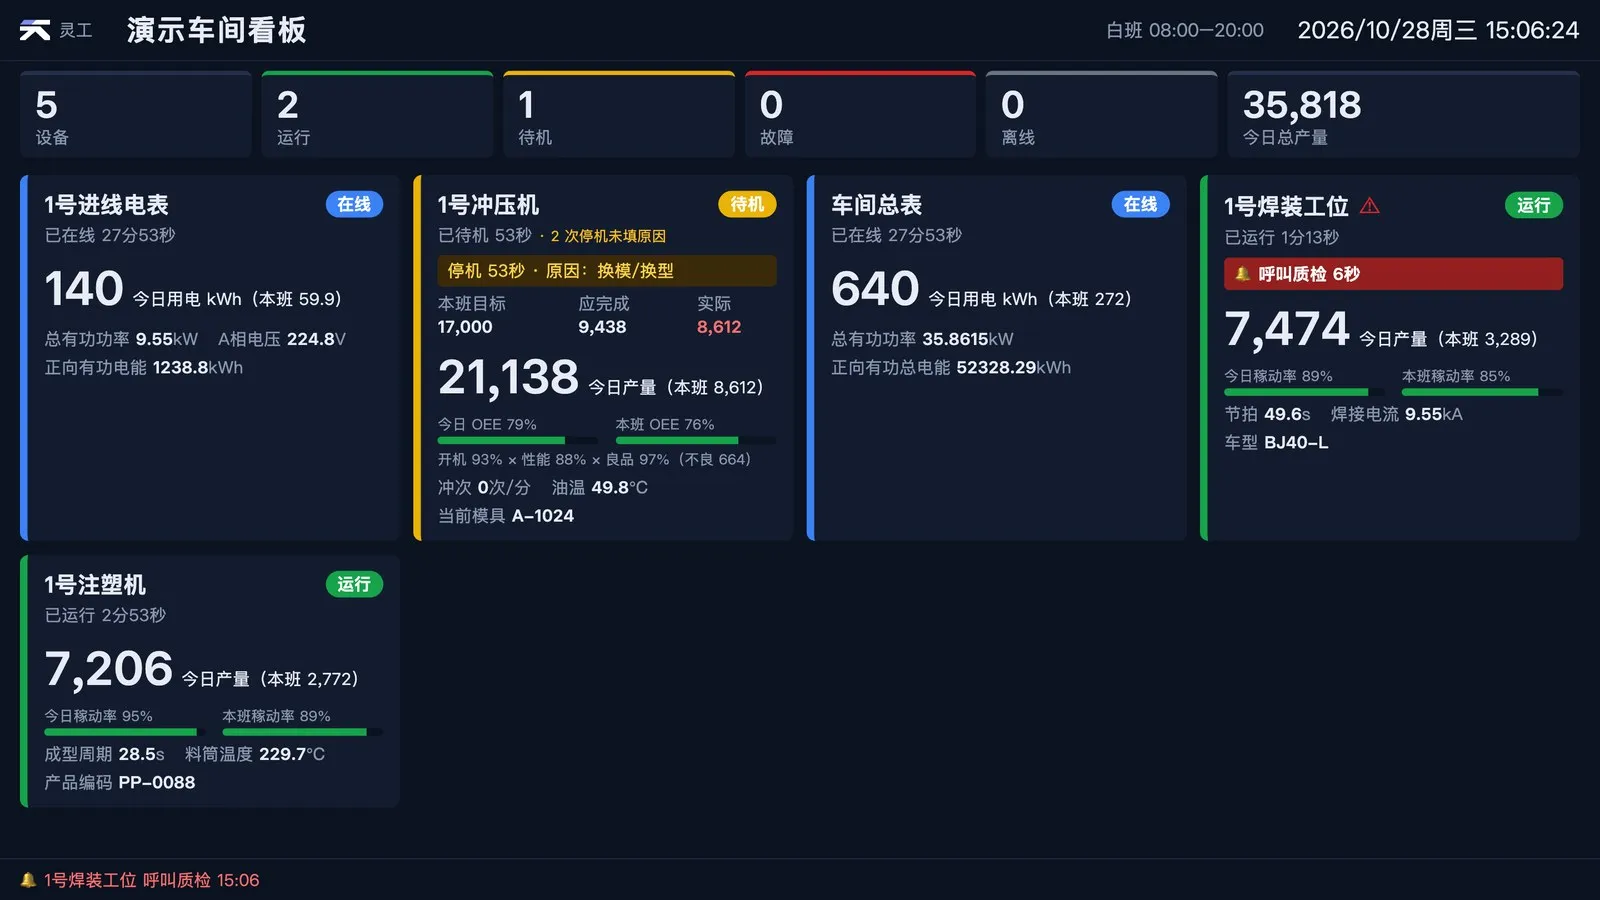1600x900 pixels.
Task: Click the red 实际 8,612 value
Action: click(719, 327)
